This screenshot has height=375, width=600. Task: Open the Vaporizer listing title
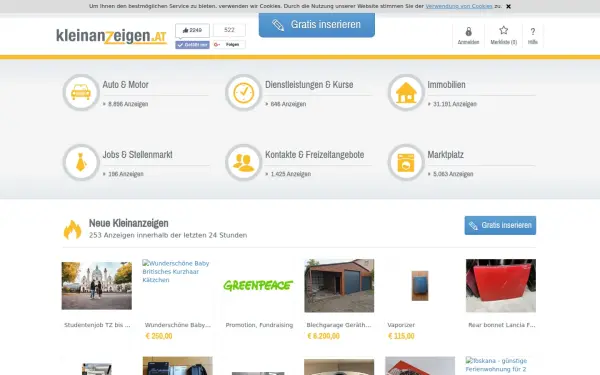(401, 325)
